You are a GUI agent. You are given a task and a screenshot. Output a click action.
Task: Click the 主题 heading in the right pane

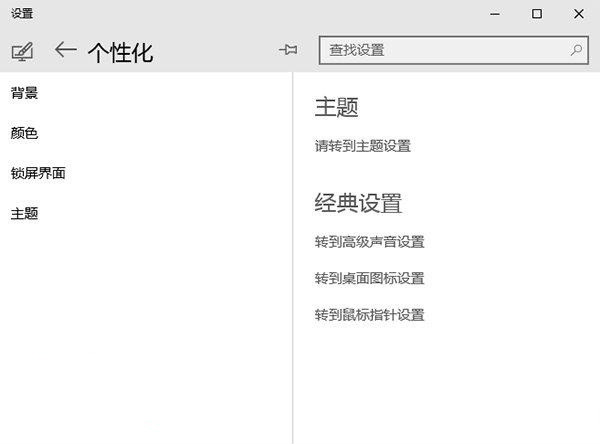(x=336, y=107)
